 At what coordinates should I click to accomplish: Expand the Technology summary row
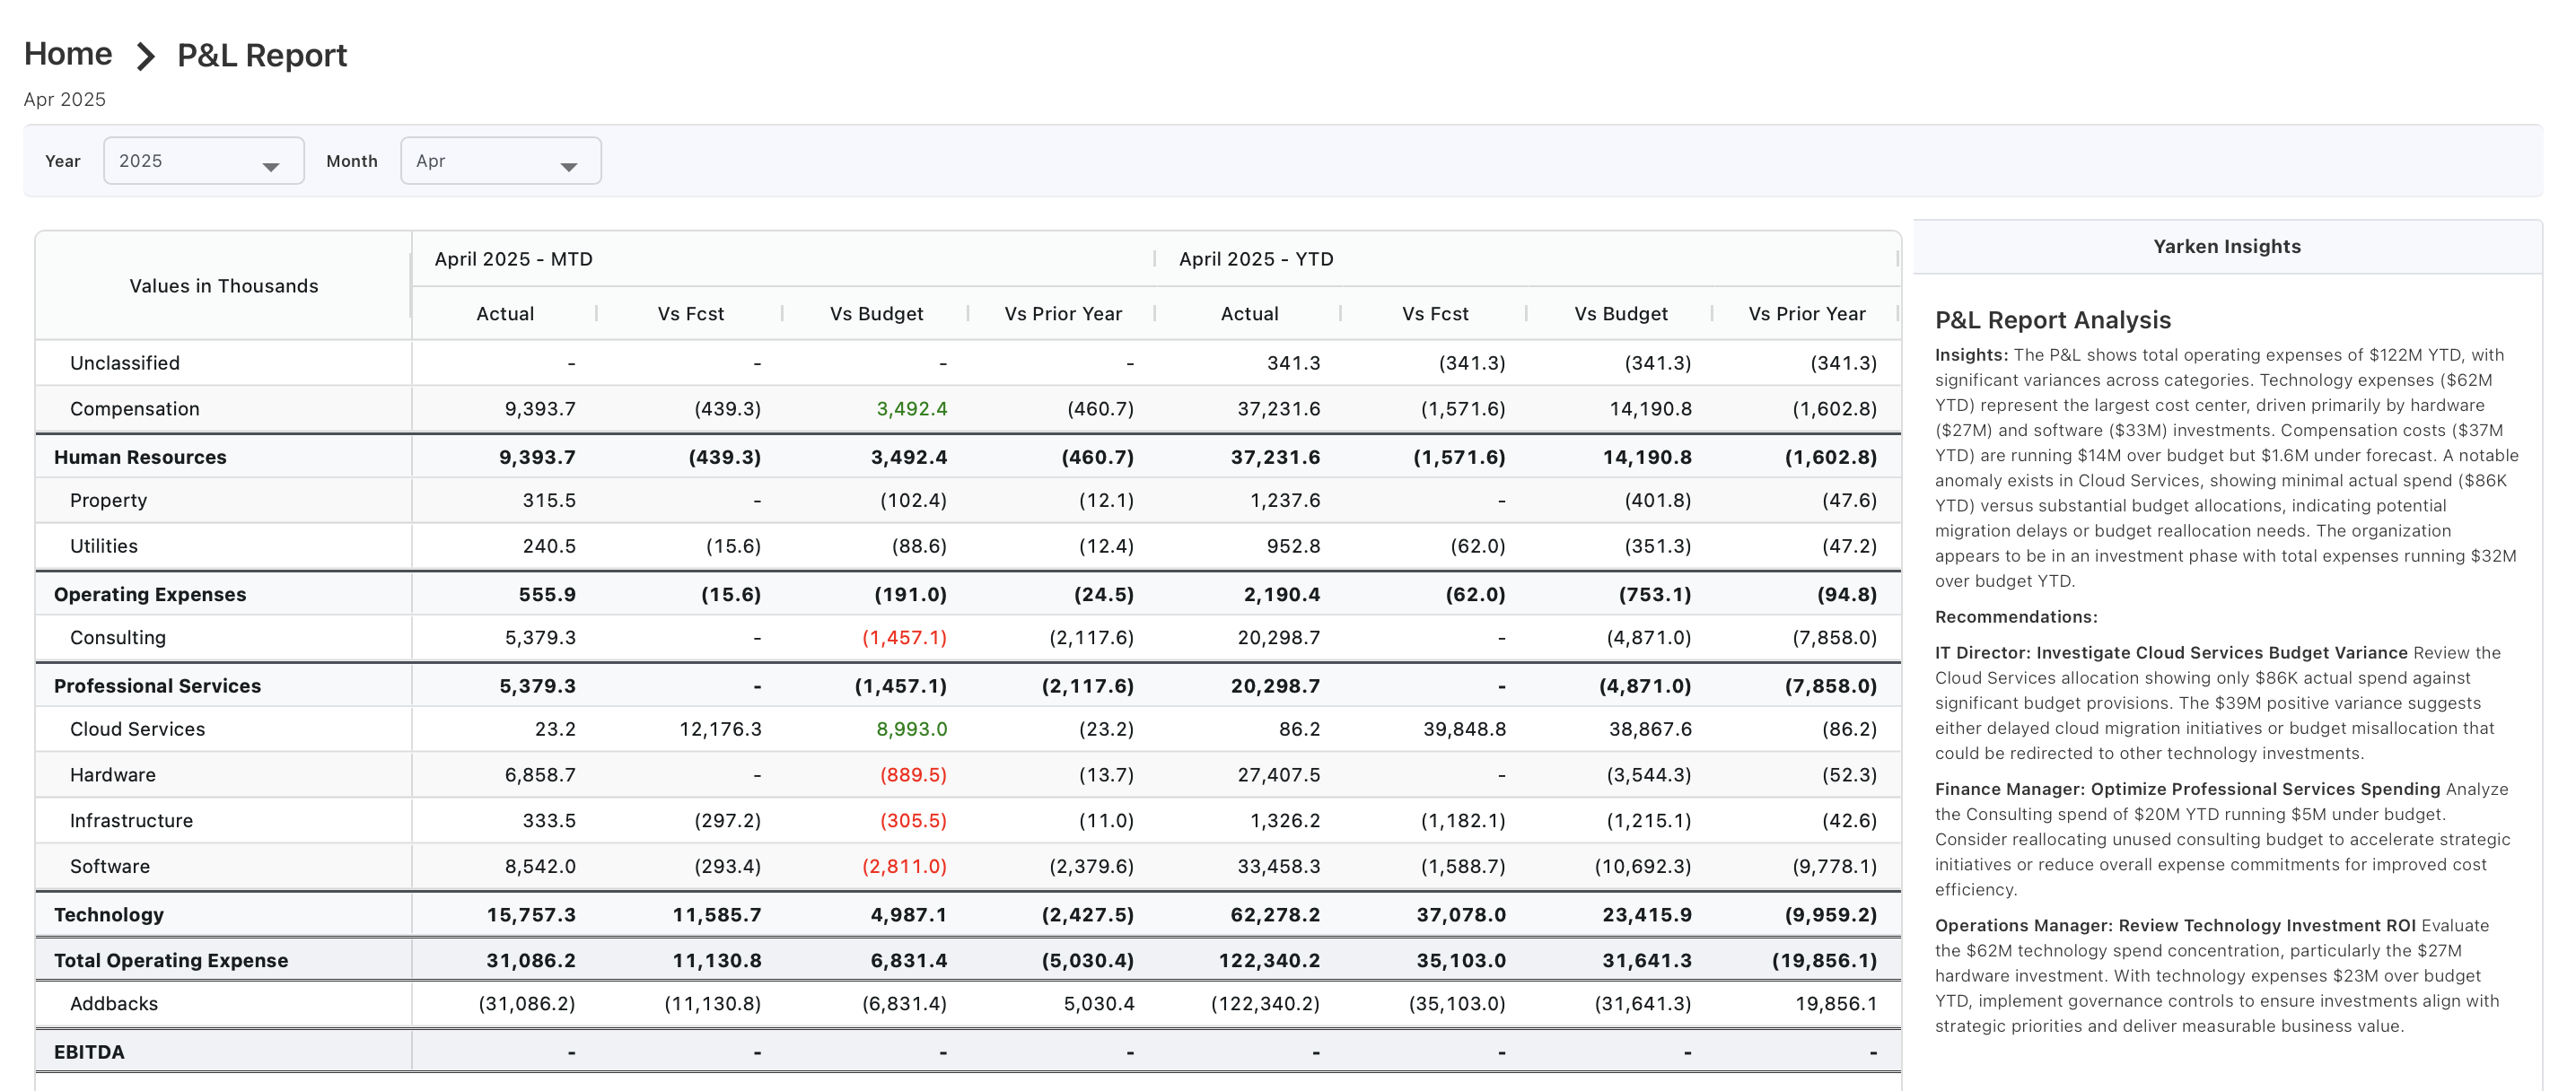coord(109,914)
